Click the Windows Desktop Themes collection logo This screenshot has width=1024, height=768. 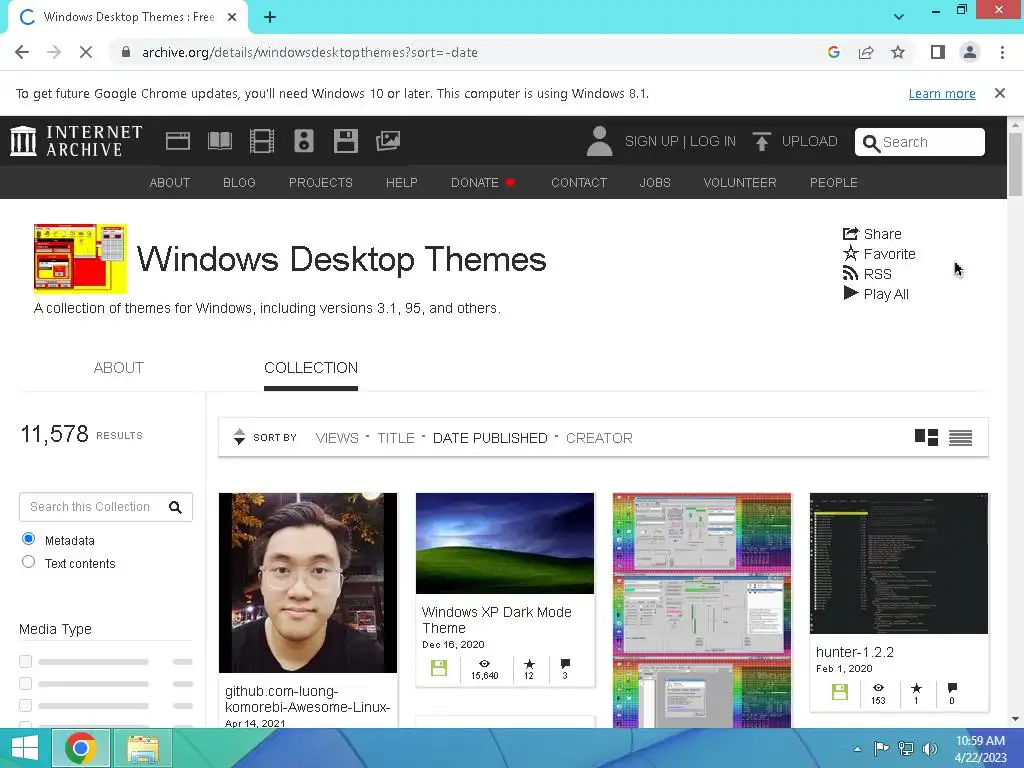click(80, 259)
